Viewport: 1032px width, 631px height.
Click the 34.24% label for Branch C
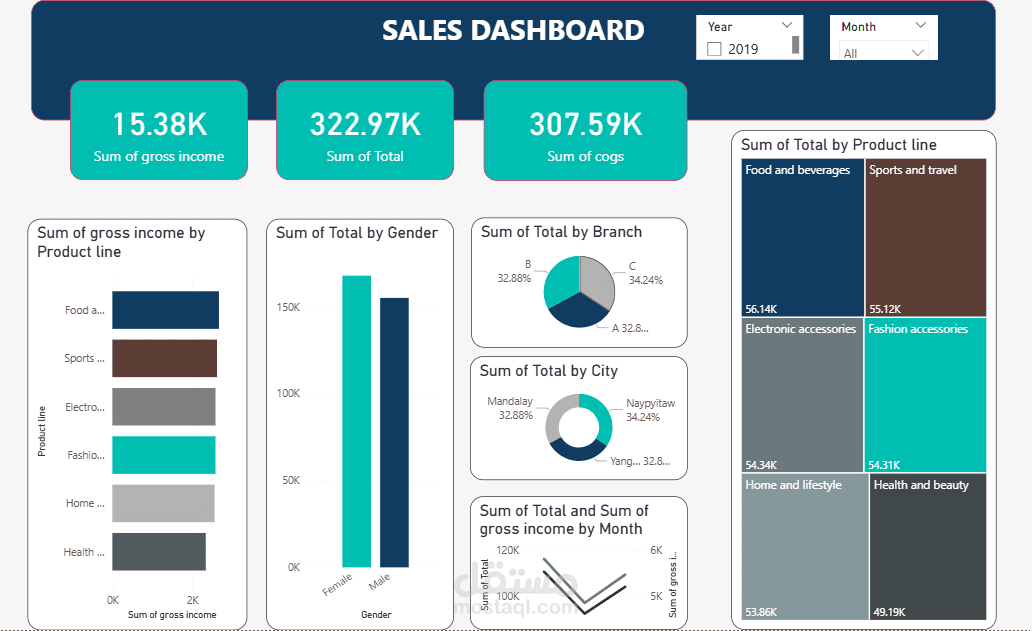pos(646,280)
